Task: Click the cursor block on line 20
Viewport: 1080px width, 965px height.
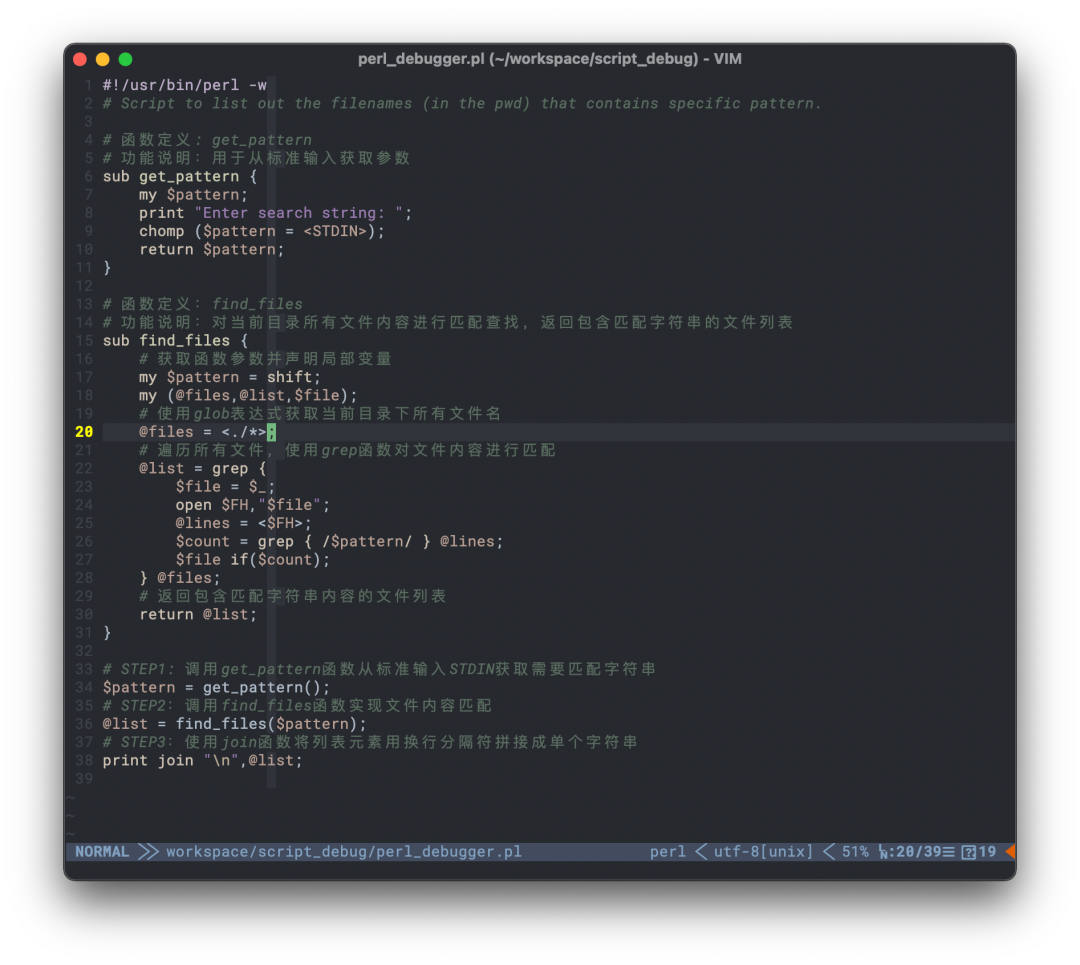Action: point(271,432)
